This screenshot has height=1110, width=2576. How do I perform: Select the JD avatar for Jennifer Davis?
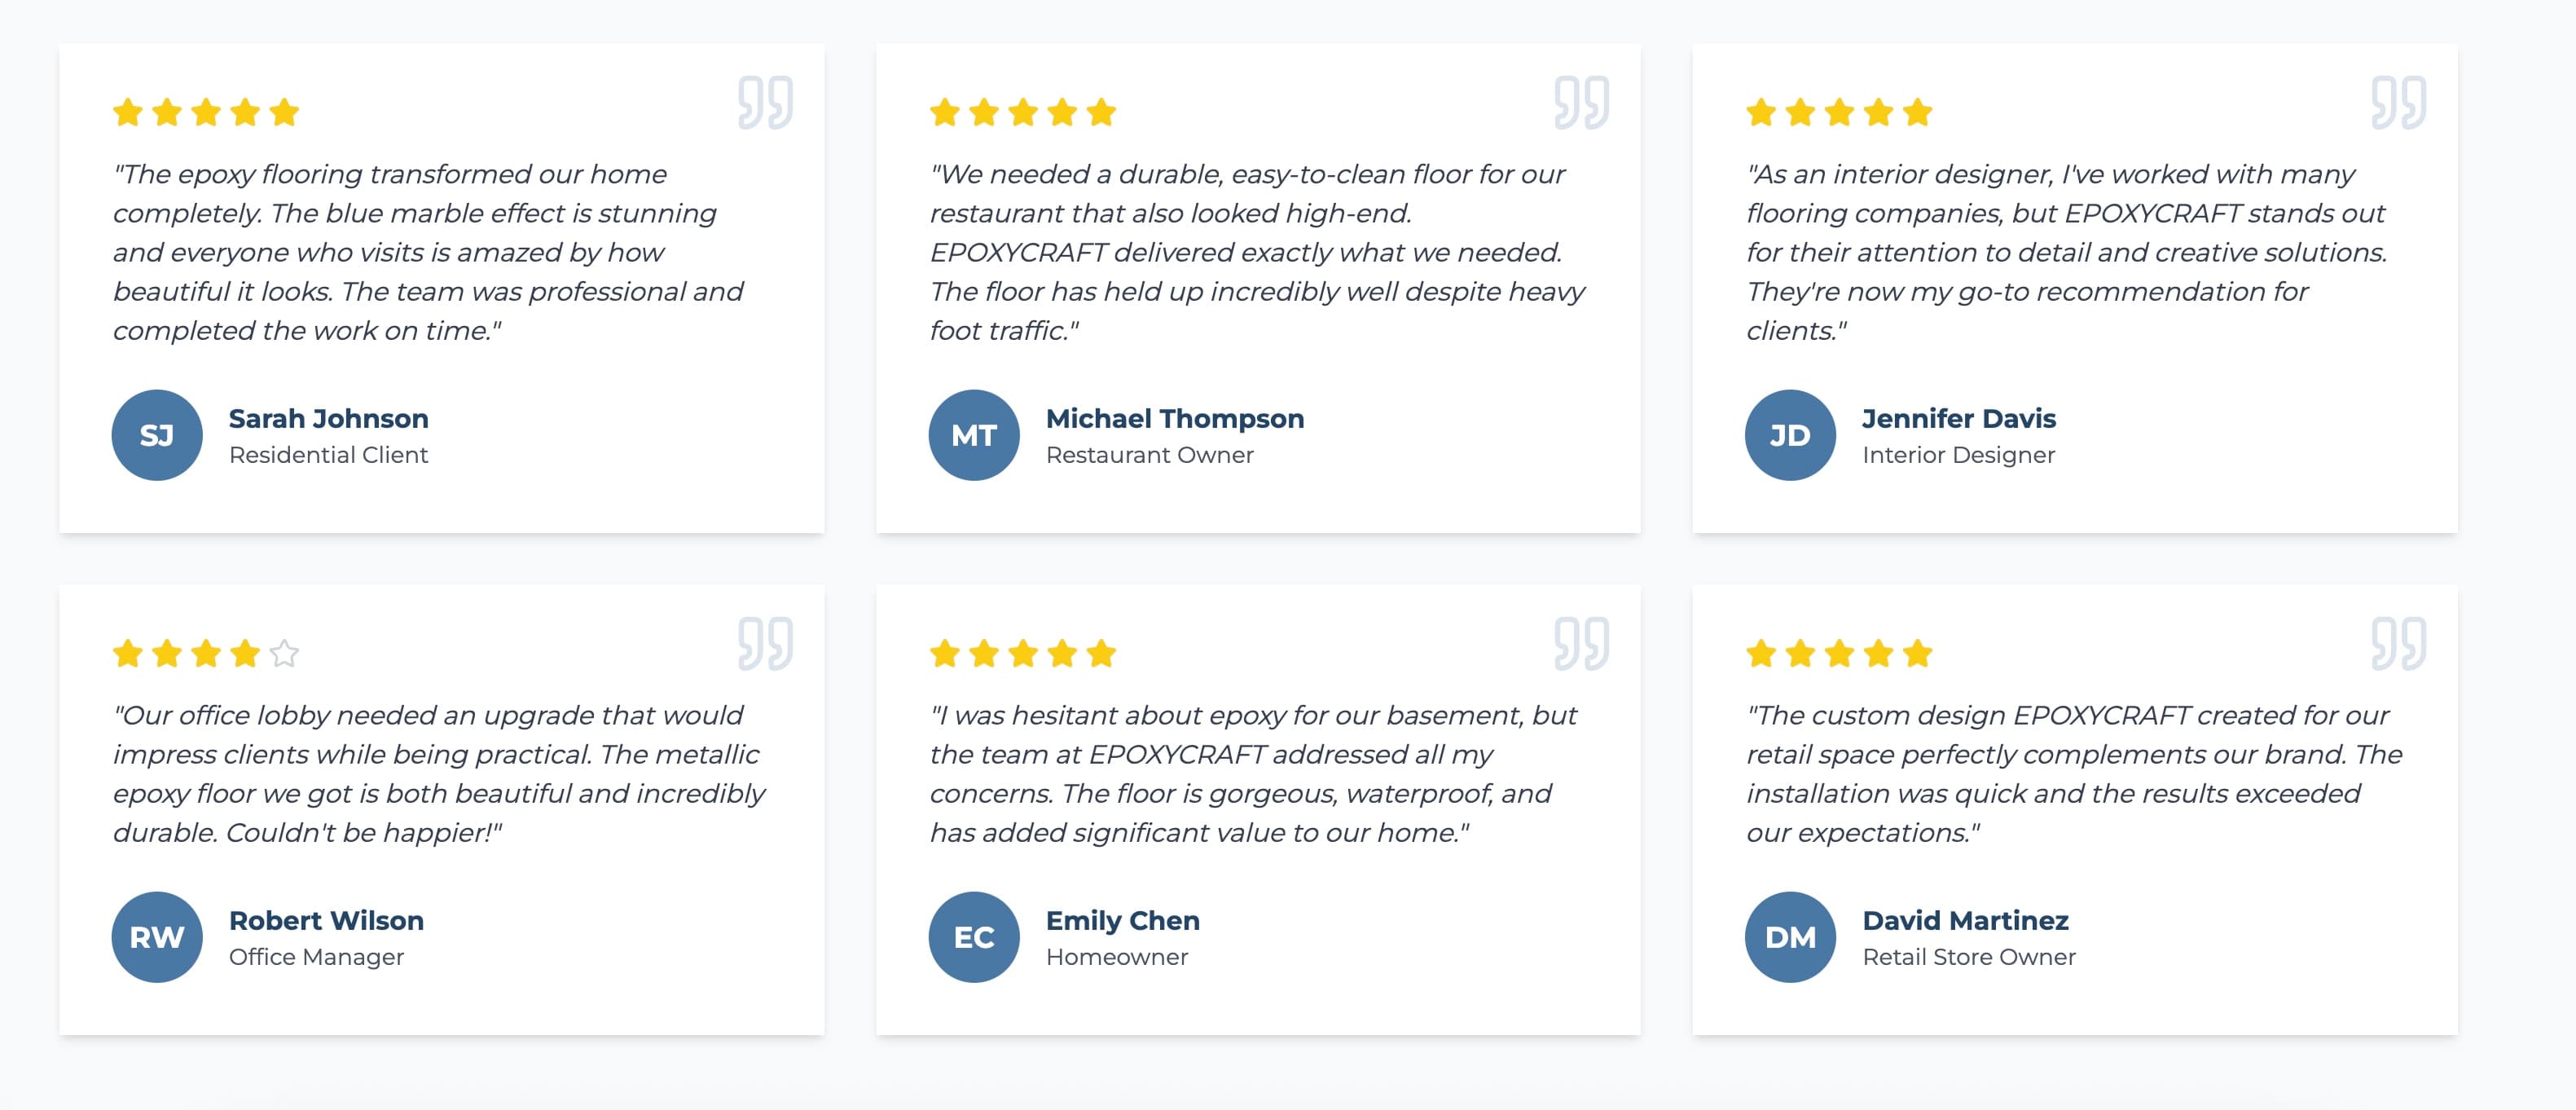(1790, 435)
